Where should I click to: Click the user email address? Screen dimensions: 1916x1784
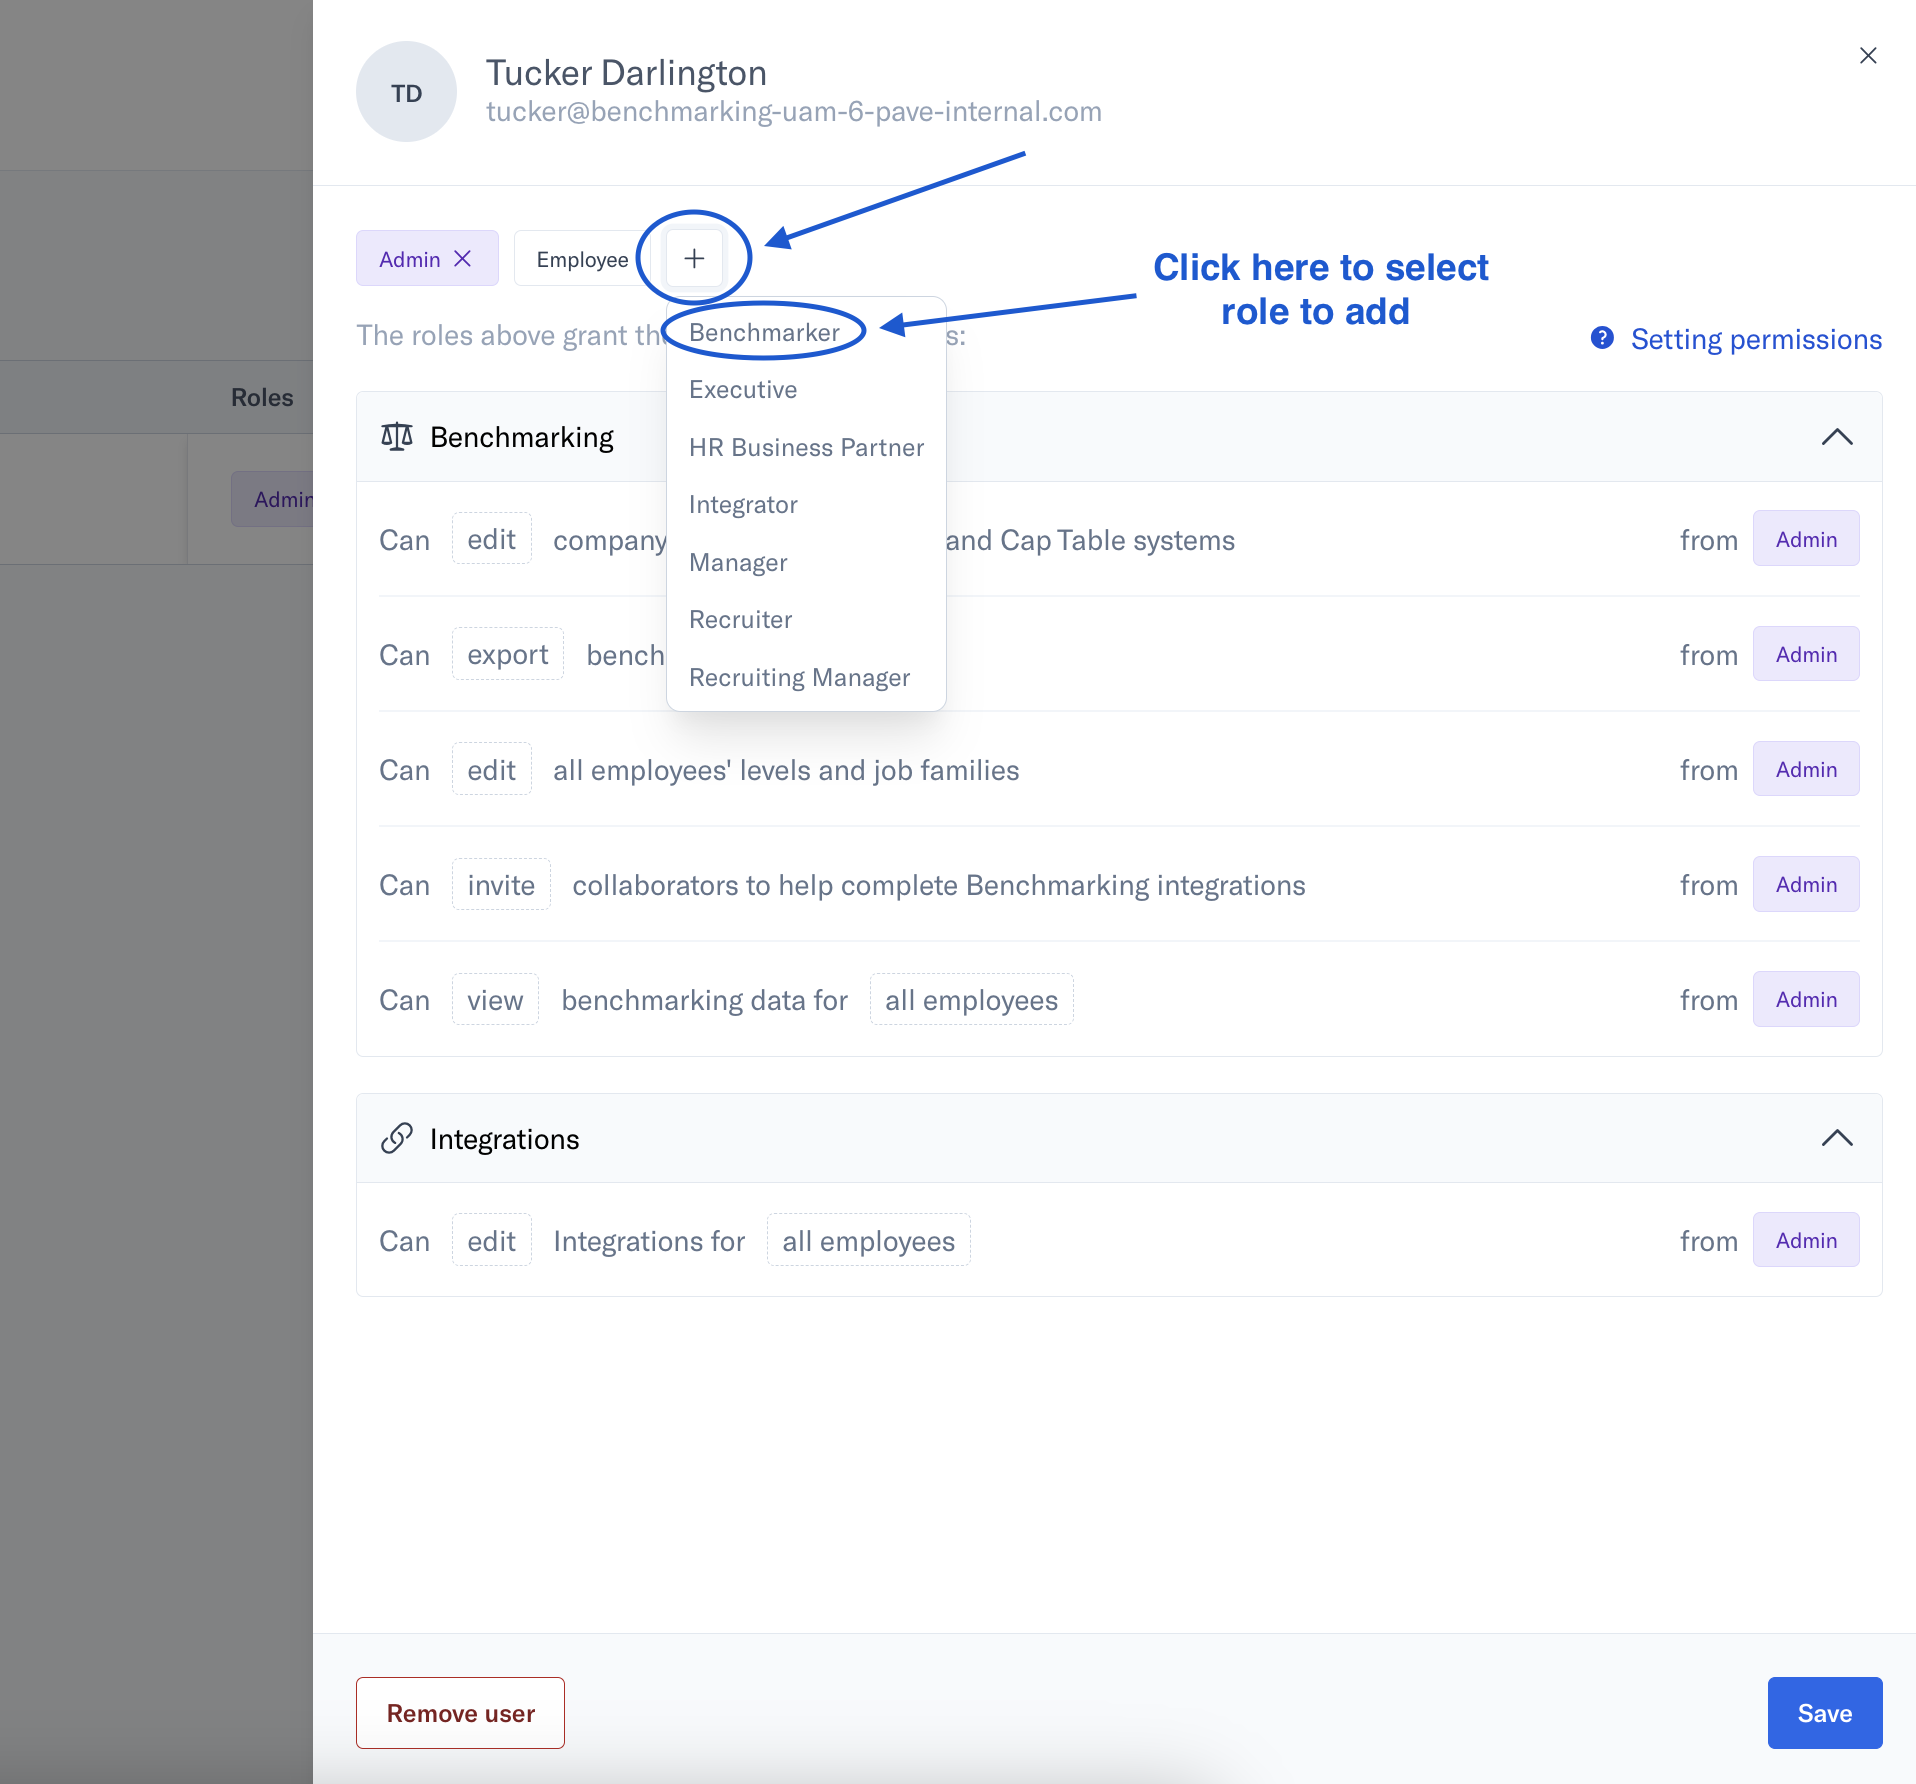click(x=794, y=112)
